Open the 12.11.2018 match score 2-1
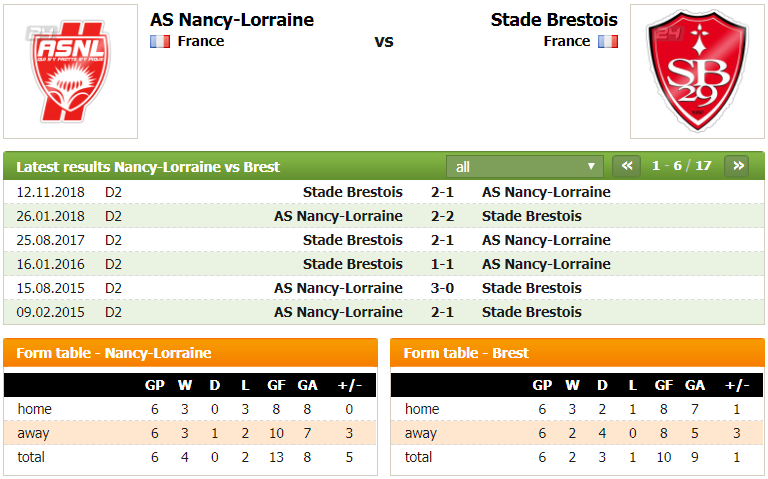Image resolution: width=768 pixels, height=479 pixels. 442,192
